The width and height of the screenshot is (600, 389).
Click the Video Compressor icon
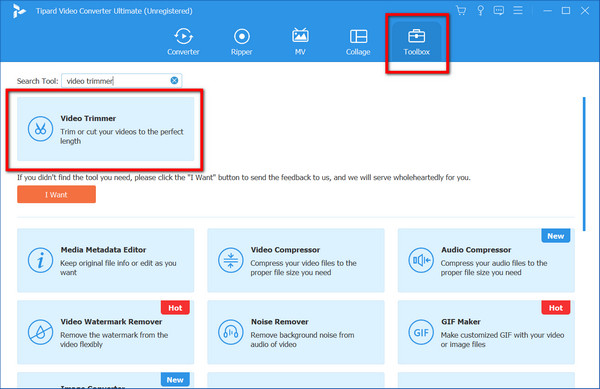point(230,260)
